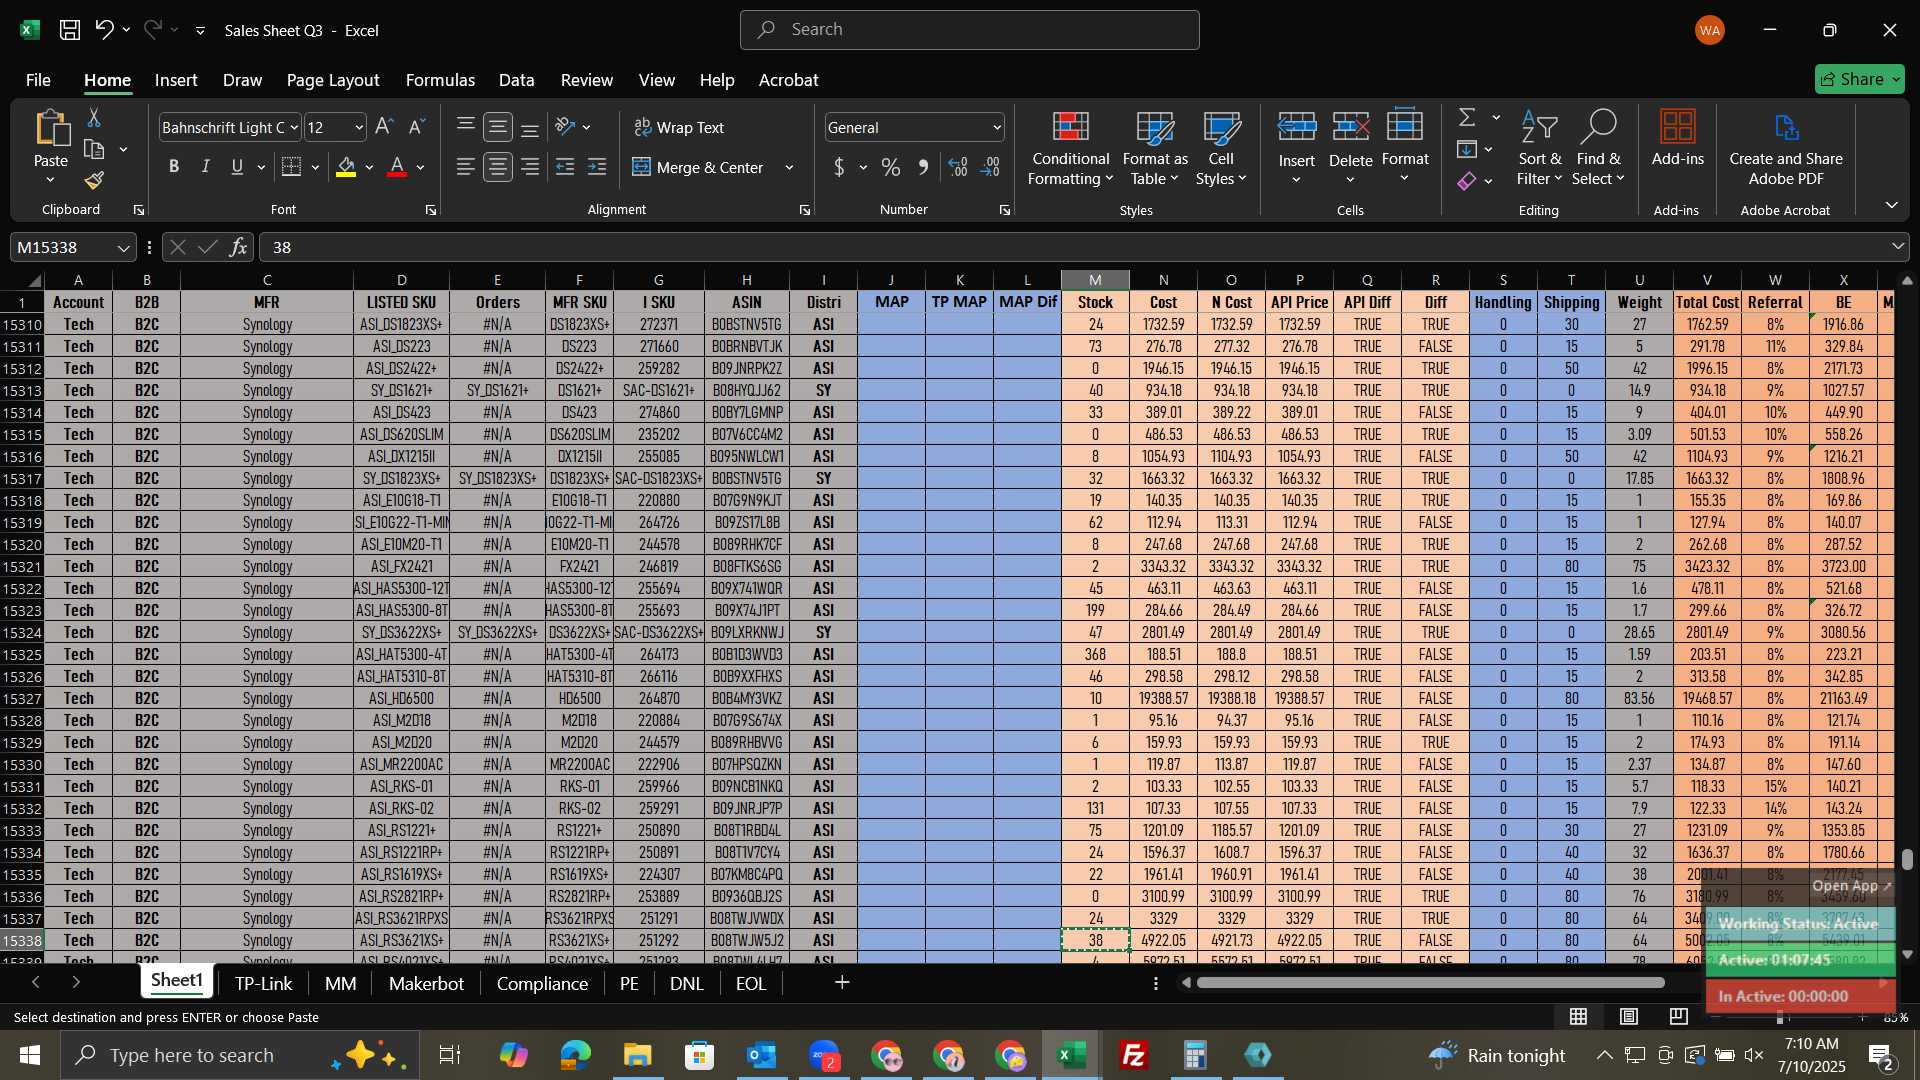Screen dimensions: 1920x1080
Task: Click the AutoSum sigma icon
Action: tap(1467, 118)
